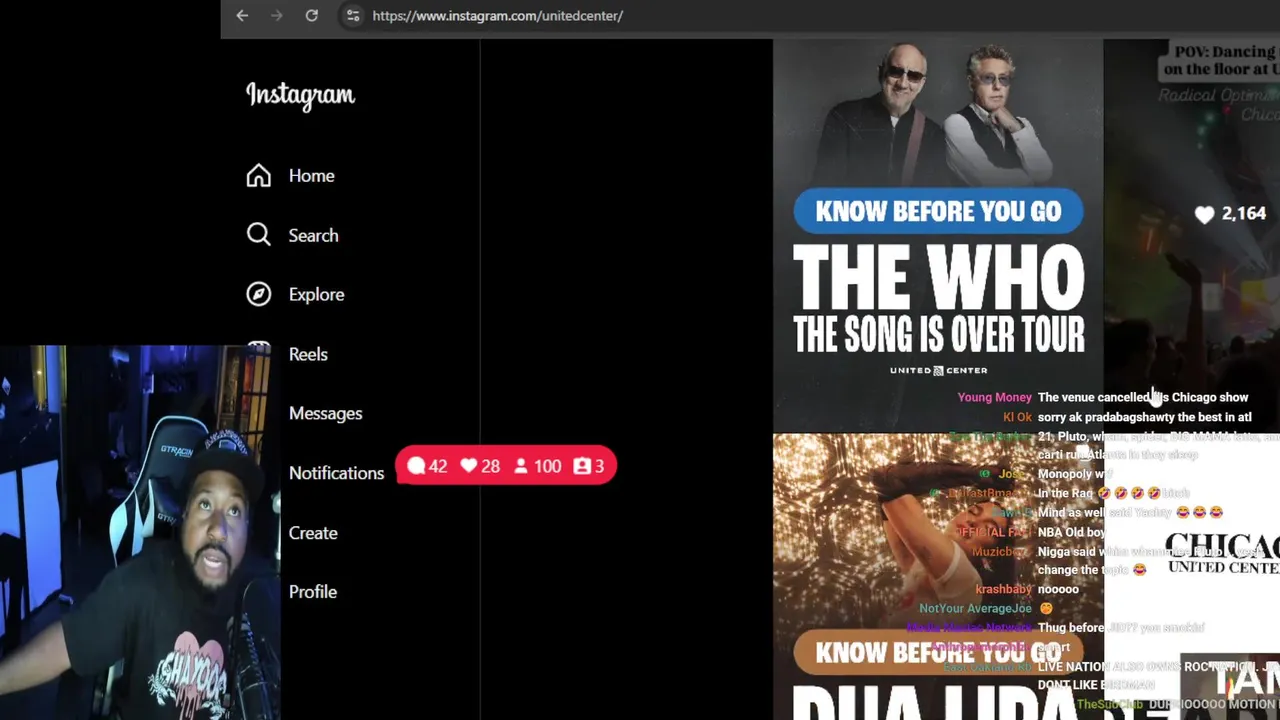
Task: Open Notifications in the sidebar
Action: (336, 473)
